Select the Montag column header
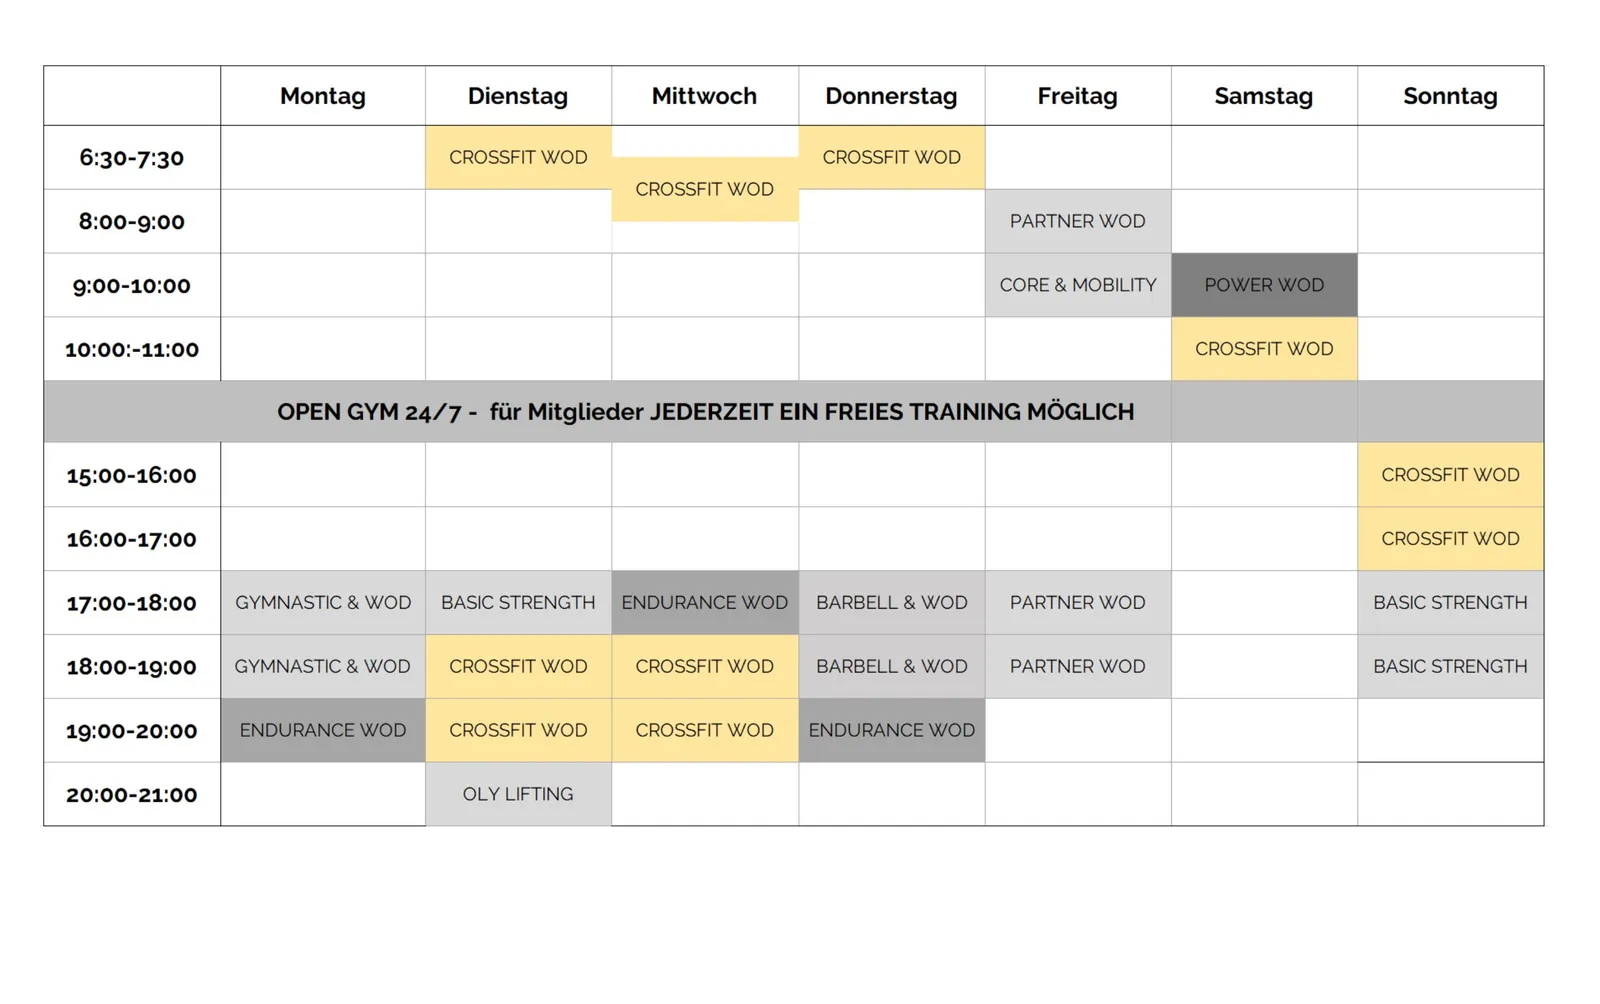The width and height of the screenshot is (1600, 1004). 322,96
